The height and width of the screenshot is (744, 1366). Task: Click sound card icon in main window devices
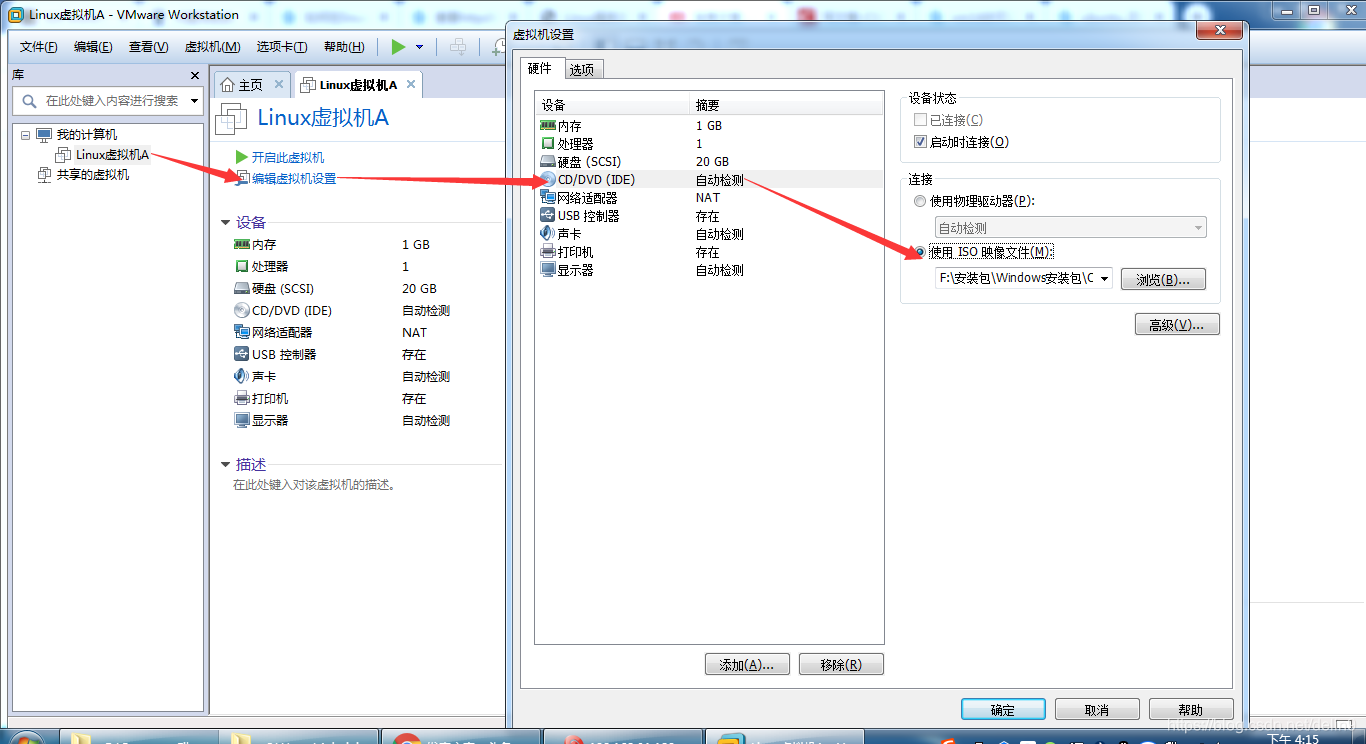pos(241,376)
